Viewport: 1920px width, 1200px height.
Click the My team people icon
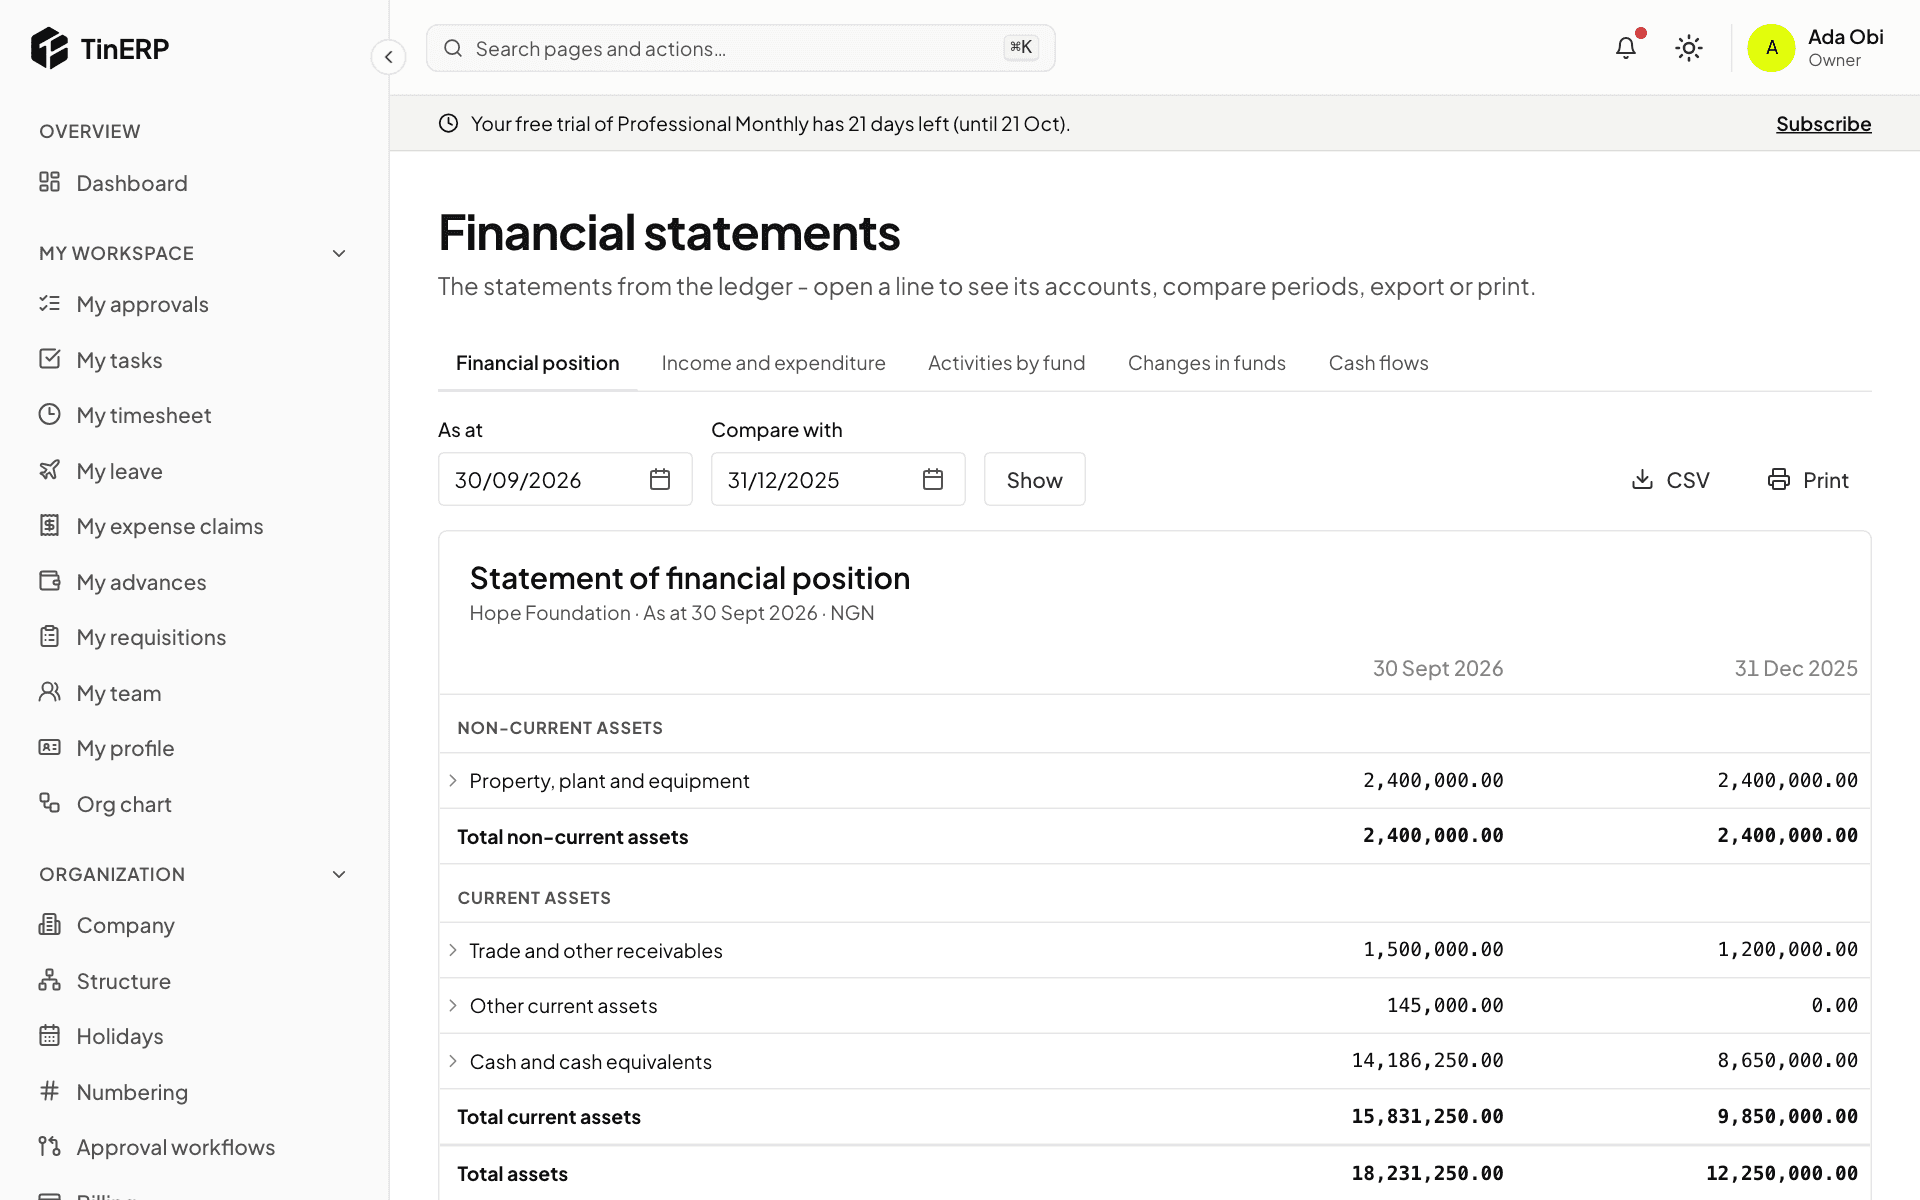click(x=50, y=692)
